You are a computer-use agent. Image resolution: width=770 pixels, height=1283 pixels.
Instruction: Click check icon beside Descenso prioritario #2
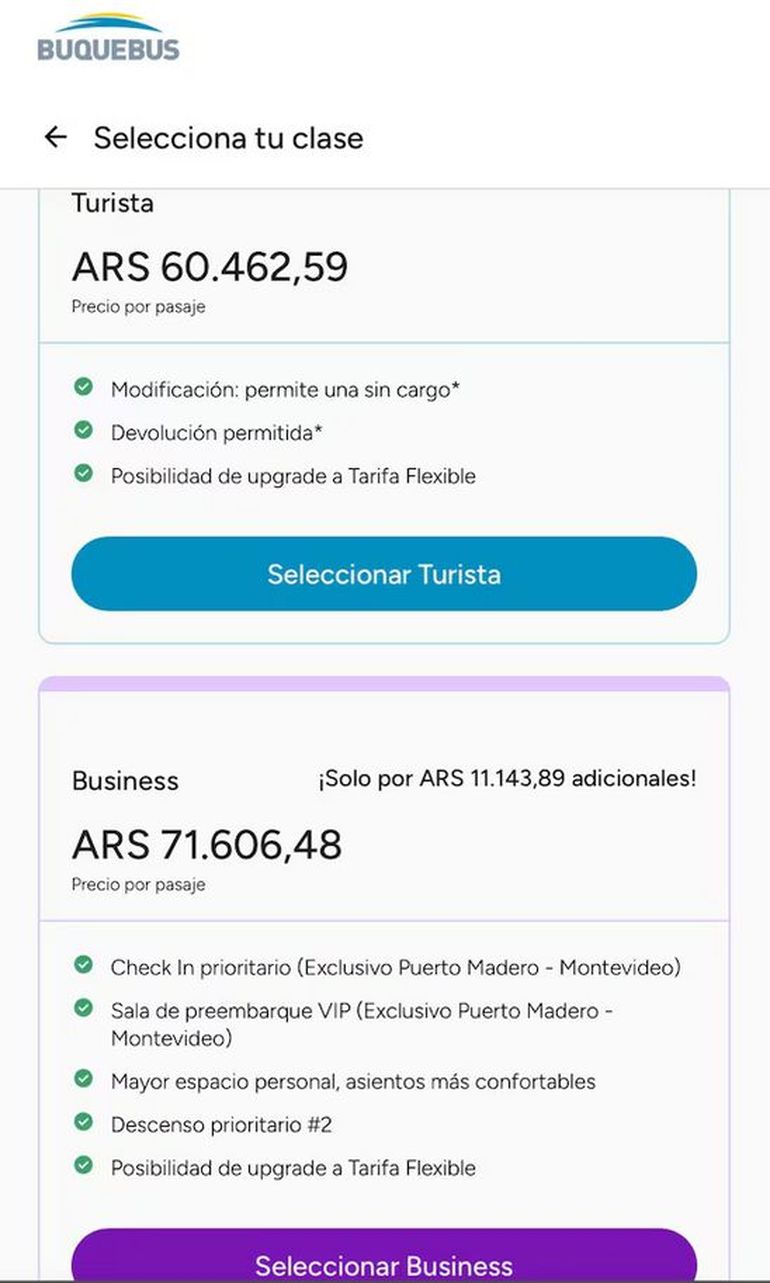pyautogui.click(x=84, y=1122)
